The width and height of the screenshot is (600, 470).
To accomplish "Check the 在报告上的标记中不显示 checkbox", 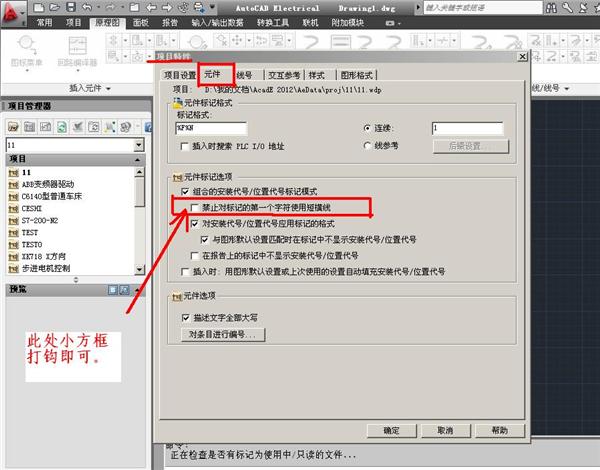I will point(195,256).
